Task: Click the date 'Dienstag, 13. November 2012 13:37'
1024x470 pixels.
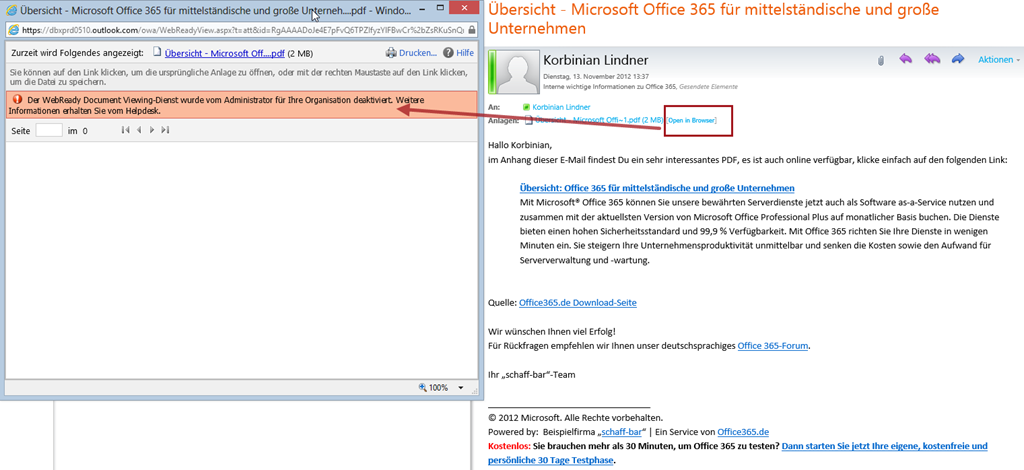Action: [x=596, y=76]
